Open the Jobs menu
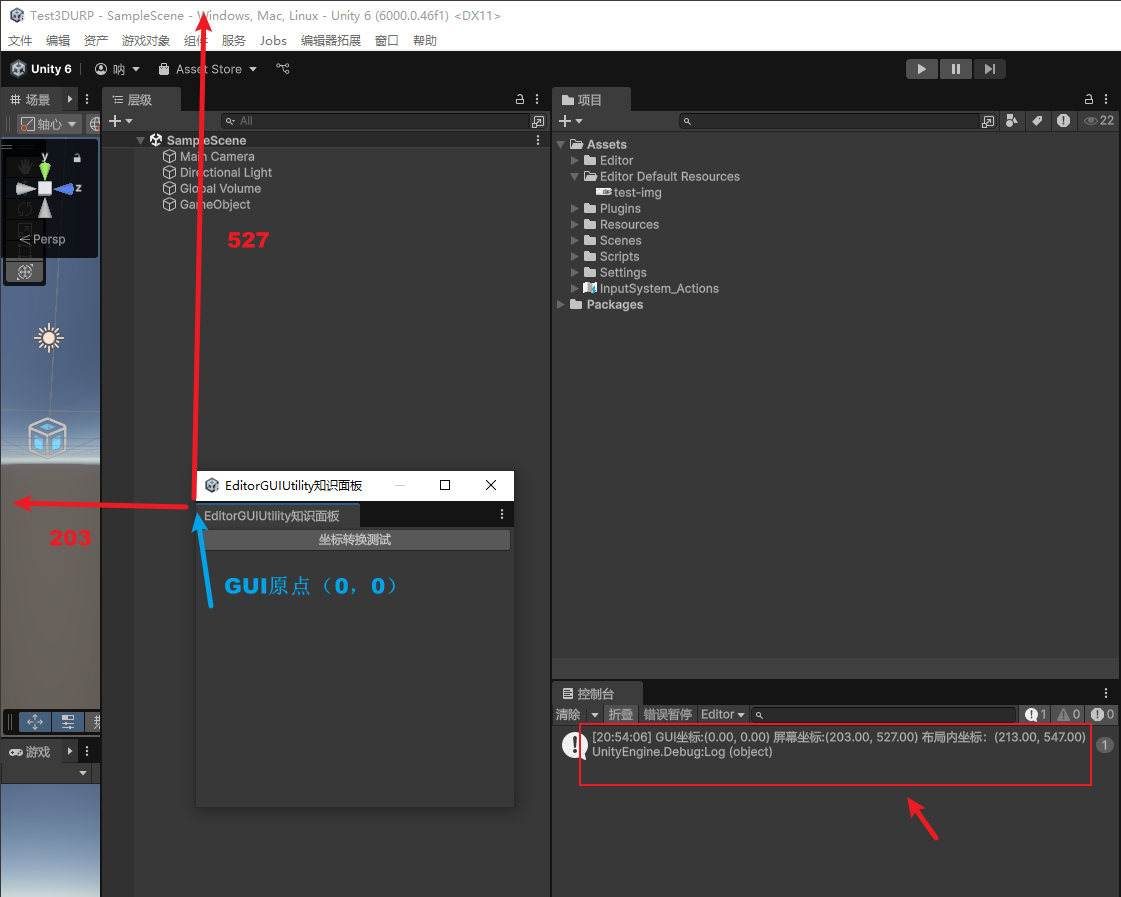 (273, 41)
